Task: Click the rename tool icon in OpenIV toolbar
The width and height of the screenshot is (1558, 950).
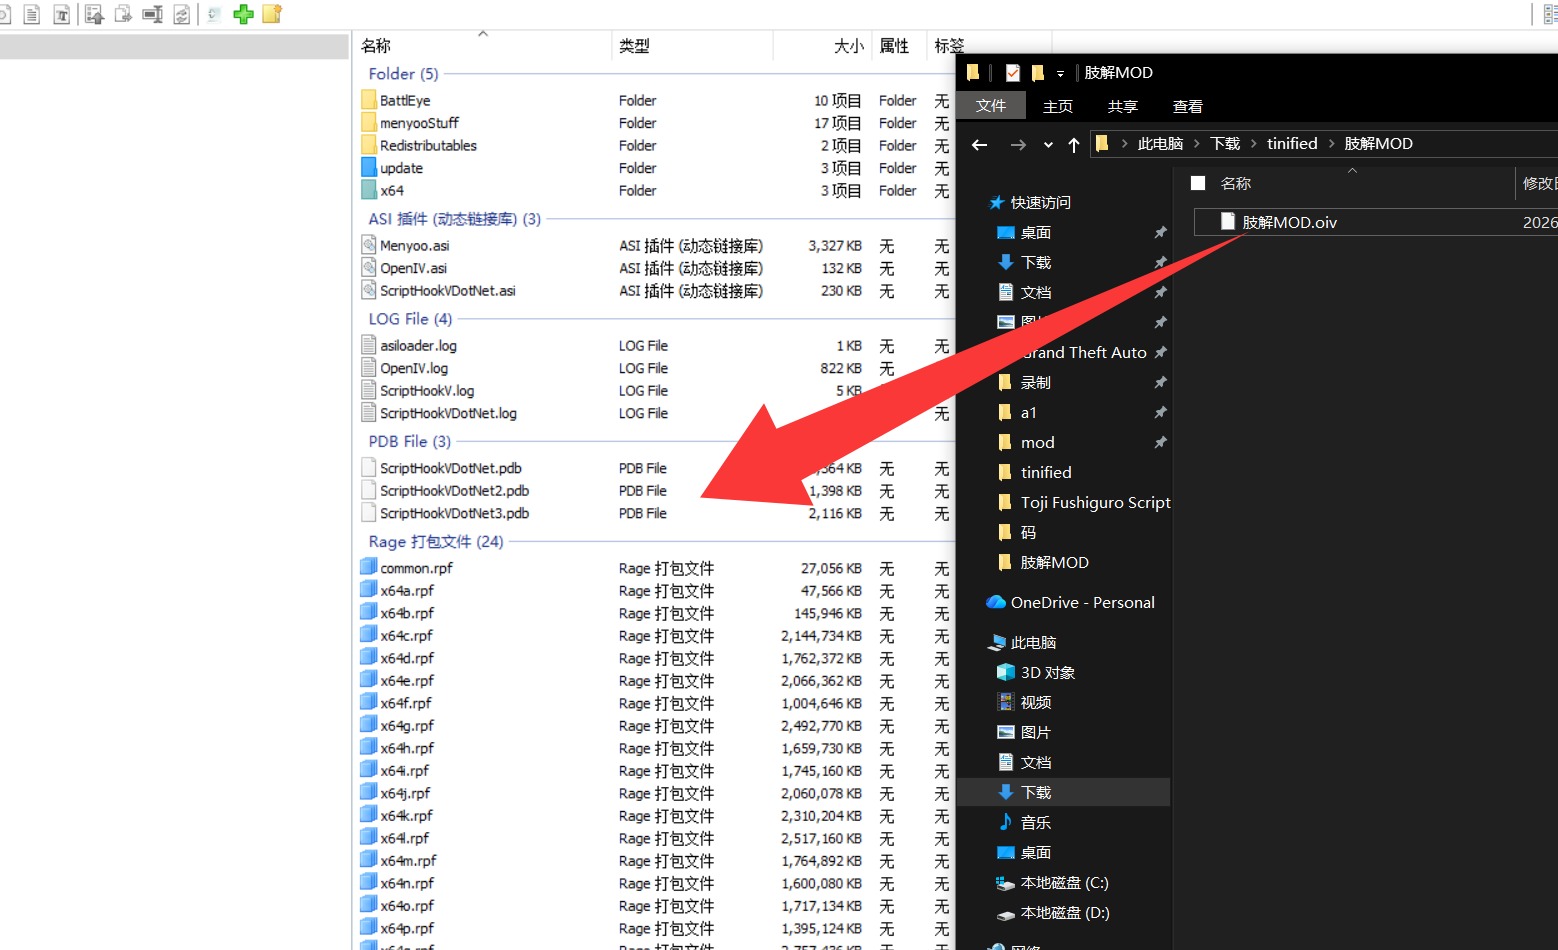Action: (x=152, y=14)
